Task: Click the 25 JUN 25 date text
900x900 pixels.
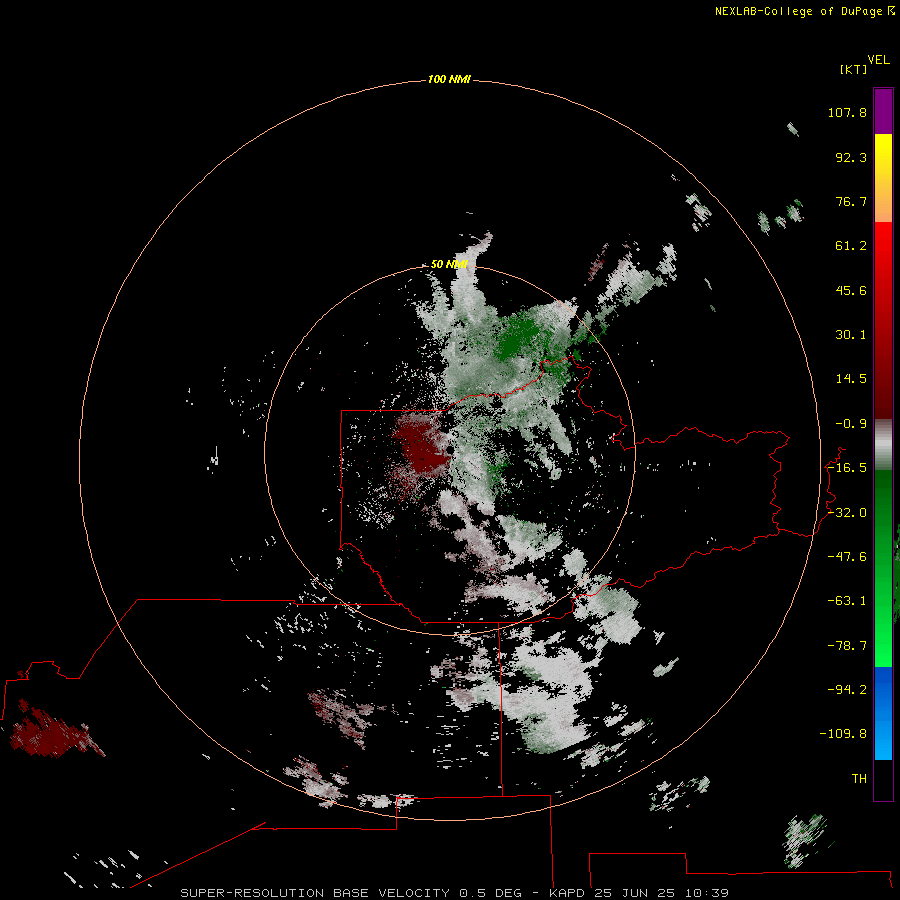Action: pyautogui.click(x=635, y=893)
